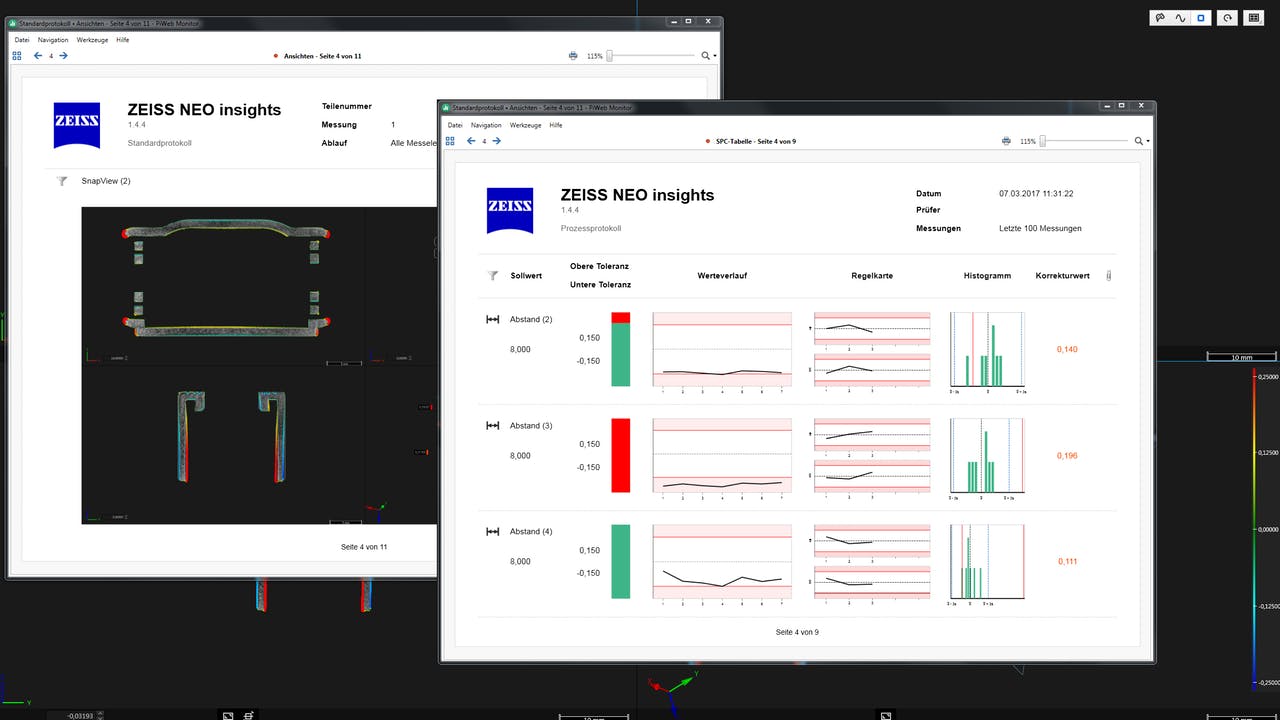The image size is (1280, 720).
Task: Go to next page in SPC-Tabelle window
Action: (x=497, y=141)
